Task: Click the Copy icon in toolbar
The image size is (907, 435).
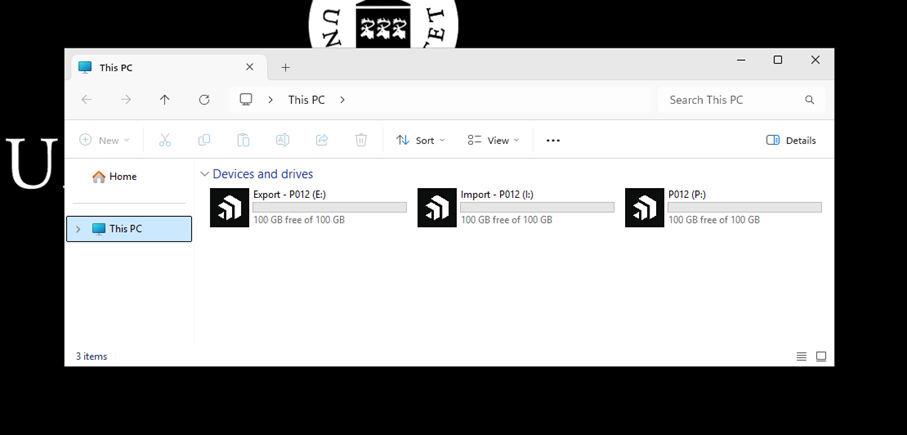Action: click(204, 140)
